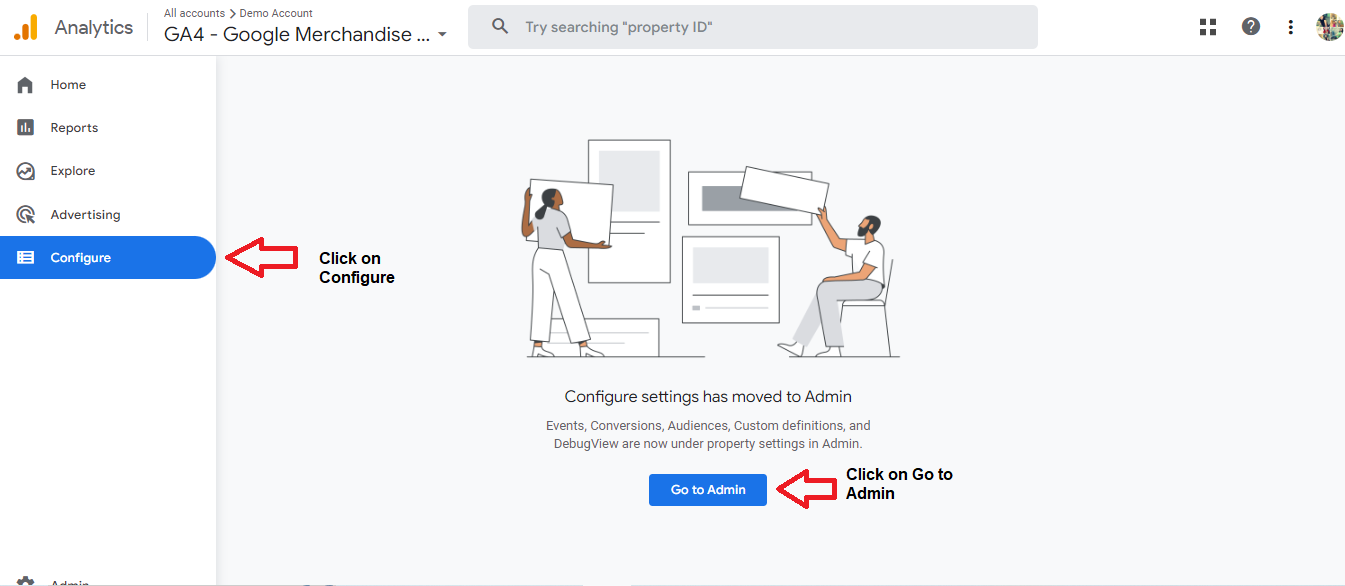Screen dimensions: 1345x586
Task: Click the Demo Account breadcrumb
Action: click(276, 13)
